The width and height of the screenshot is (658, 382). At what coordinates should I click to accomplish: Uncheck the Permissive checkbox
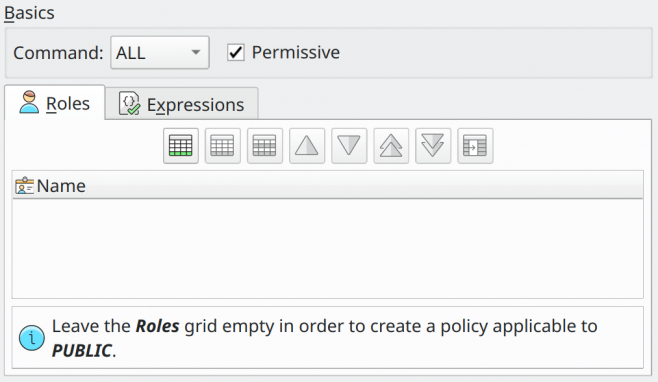click(236, 52)
